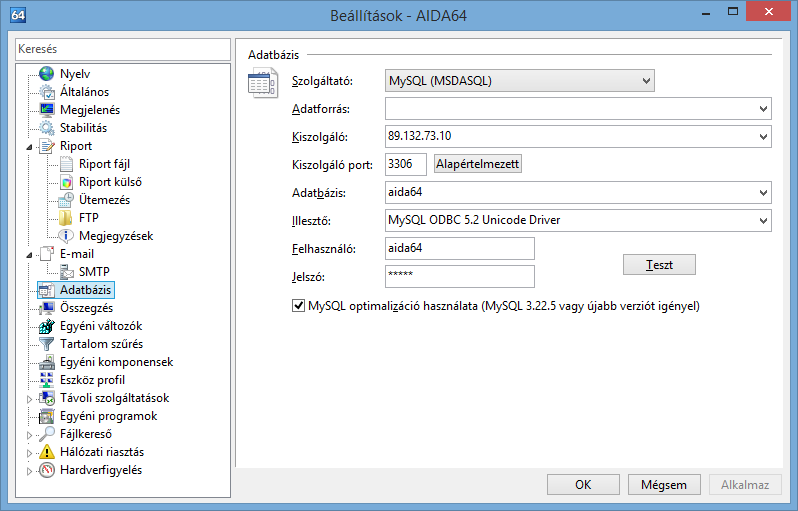The width and height of the screenshot is (798, 511).
Task: Click the Nyelv globe icon
Action: [x=46, y=74]
